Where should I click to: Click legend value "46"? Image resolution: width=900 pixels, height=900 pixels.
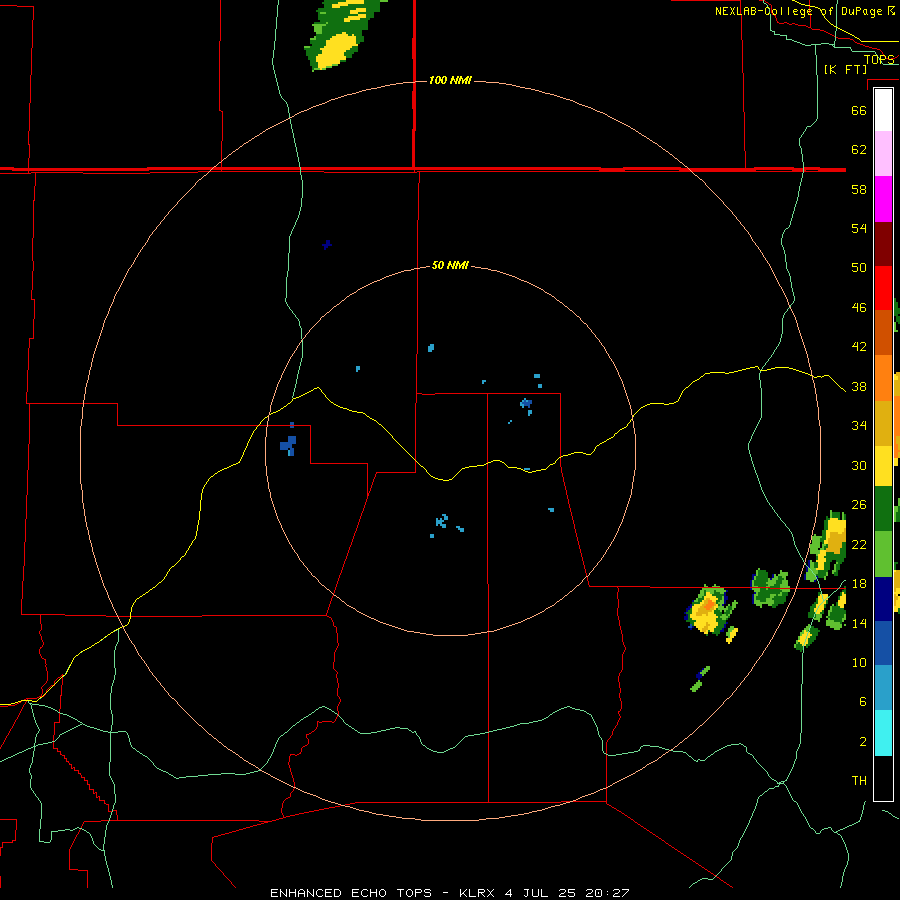pos(859,308)
